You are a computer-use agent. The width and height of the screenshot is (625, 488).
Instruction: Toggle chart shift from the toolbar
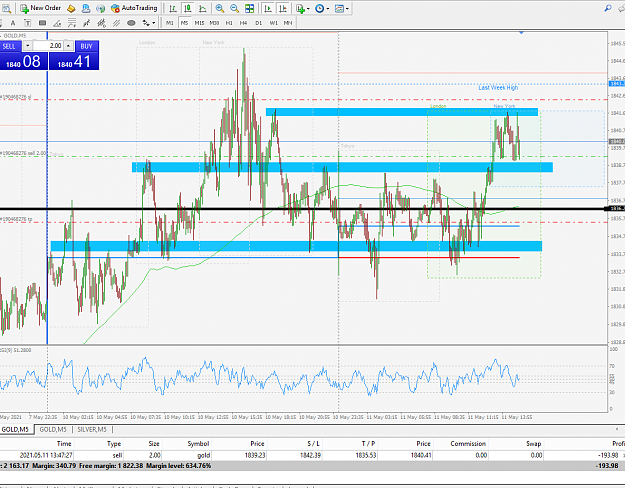click(x=283, y=8)
